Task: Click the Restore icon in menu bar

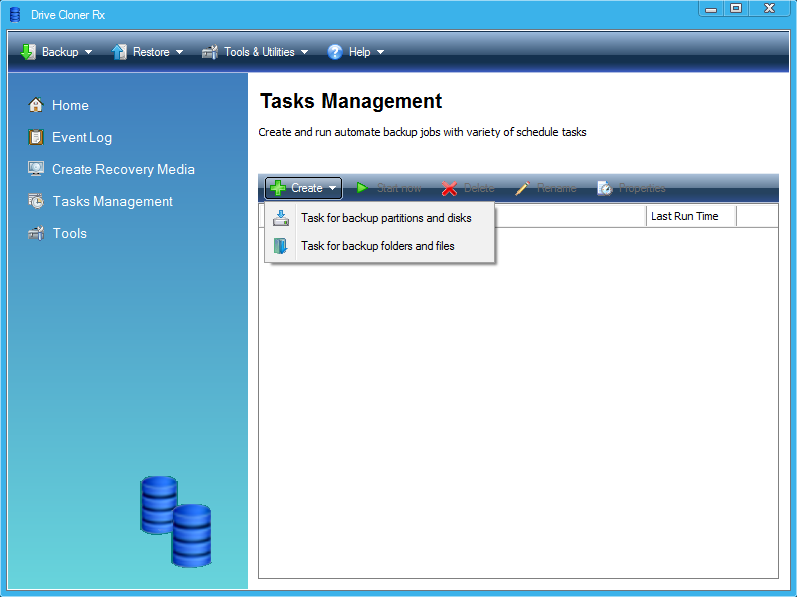Action: pos(120,52)
